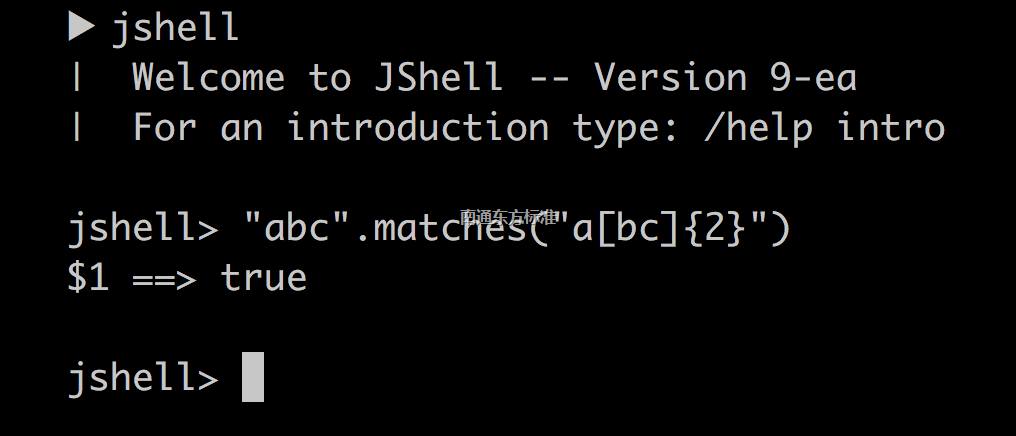Click the first jshell> prompt with the command
1016x436 pixels.
pyautogui.click(x=143, y=230)
